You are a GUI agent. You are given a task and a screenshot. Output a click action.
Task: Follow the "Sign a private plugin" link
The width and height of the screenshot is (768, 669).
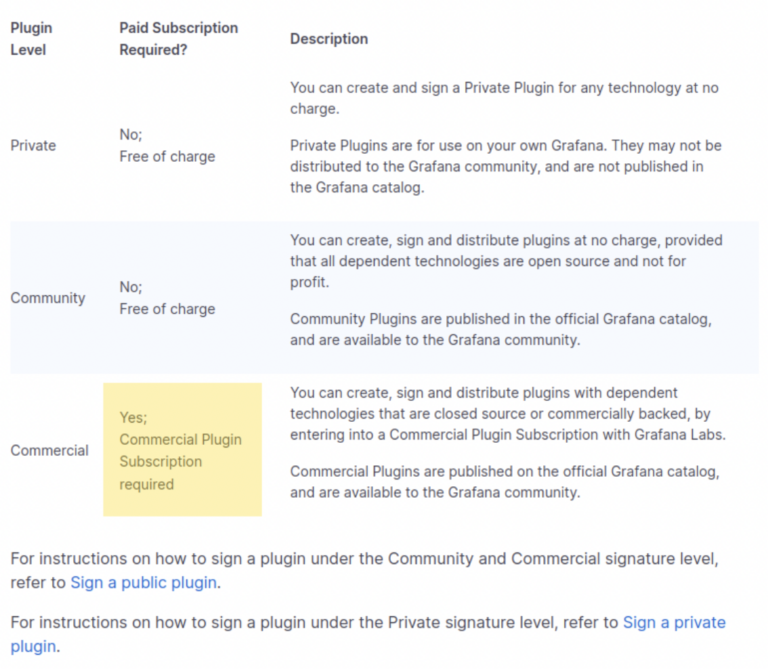[673, 623]
